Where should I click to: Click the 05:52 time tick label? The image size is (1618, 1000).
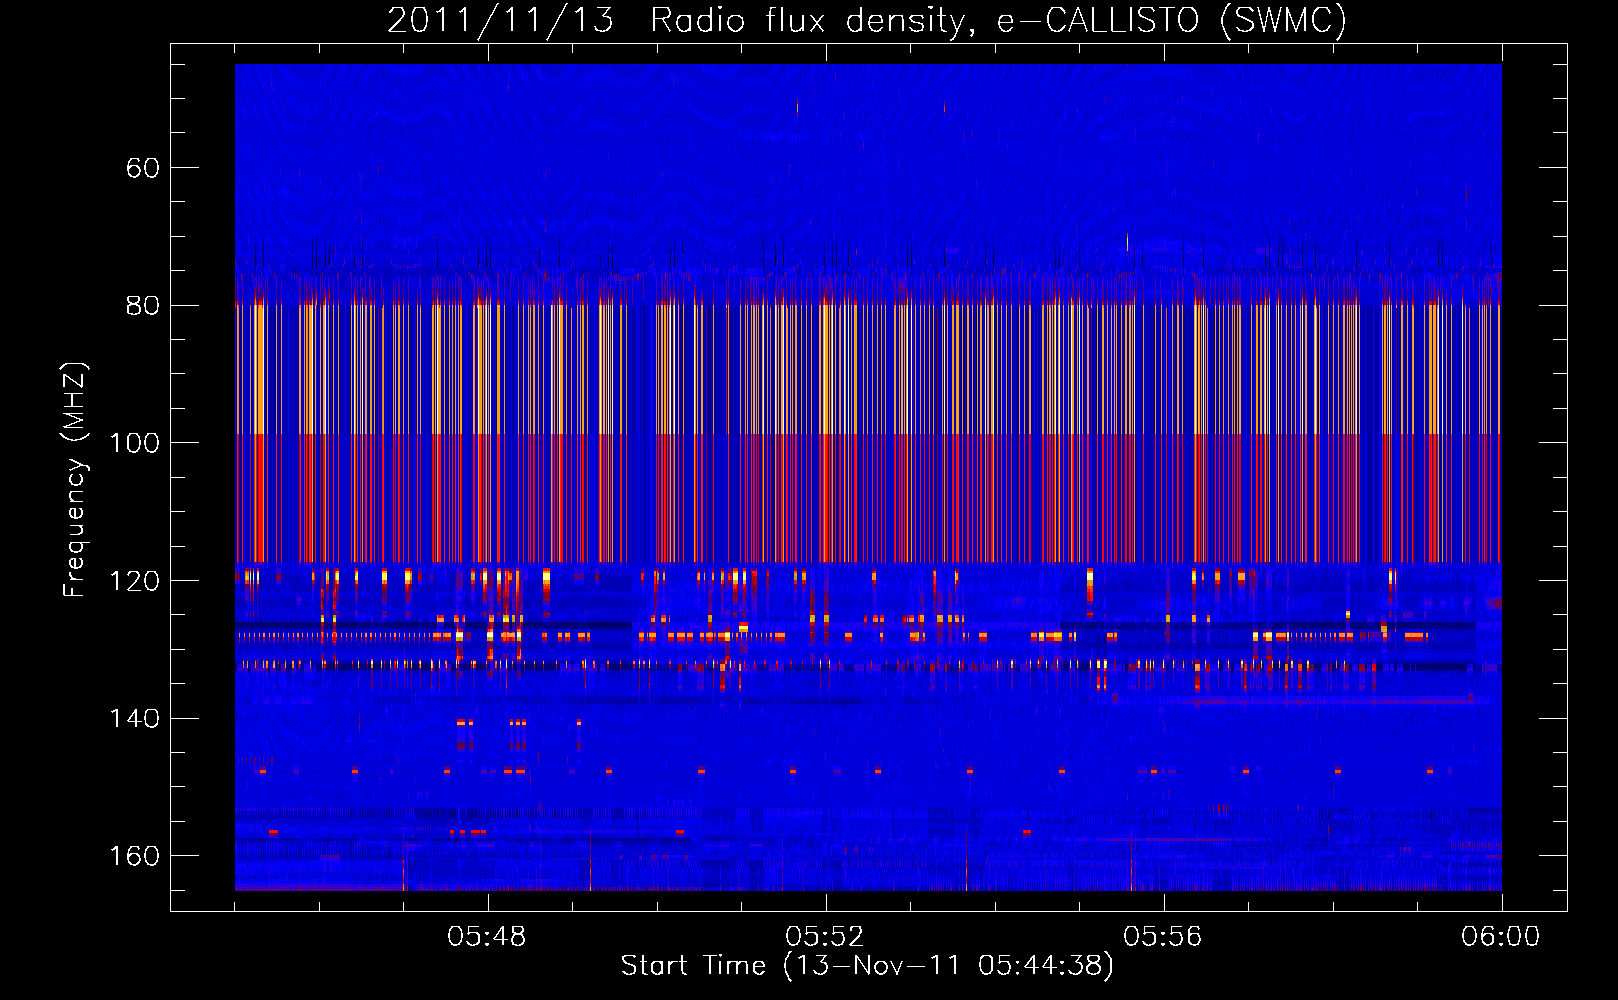coord(825,936)
